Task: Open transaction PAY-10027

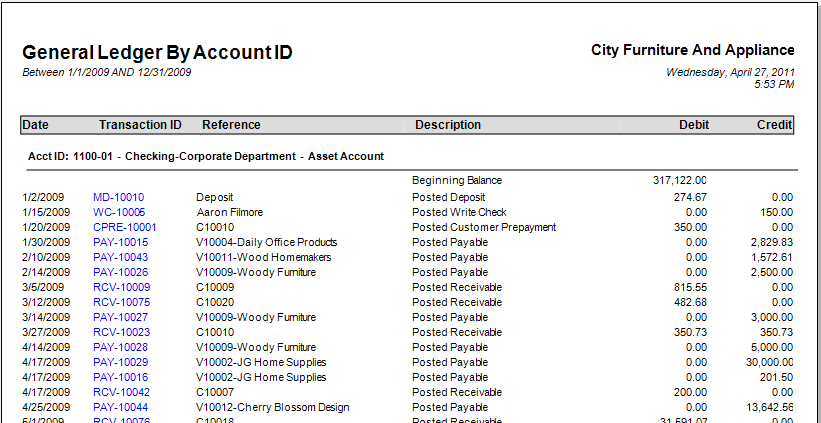Action: pyautogui.click(x=120, y=317)
